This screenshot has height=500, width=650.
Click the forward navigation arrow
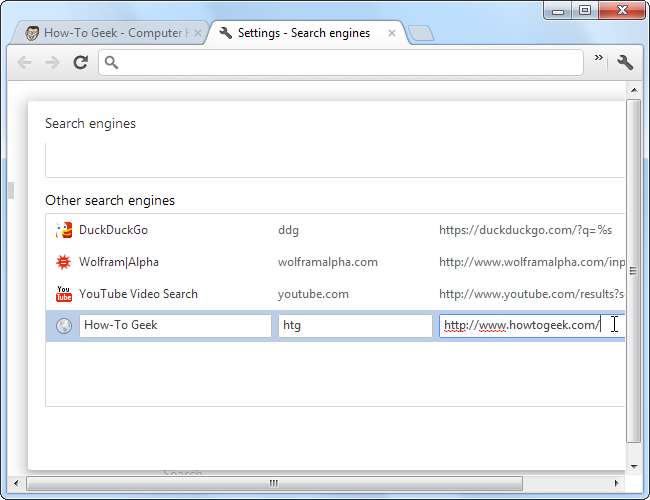(x=53, y=62)
